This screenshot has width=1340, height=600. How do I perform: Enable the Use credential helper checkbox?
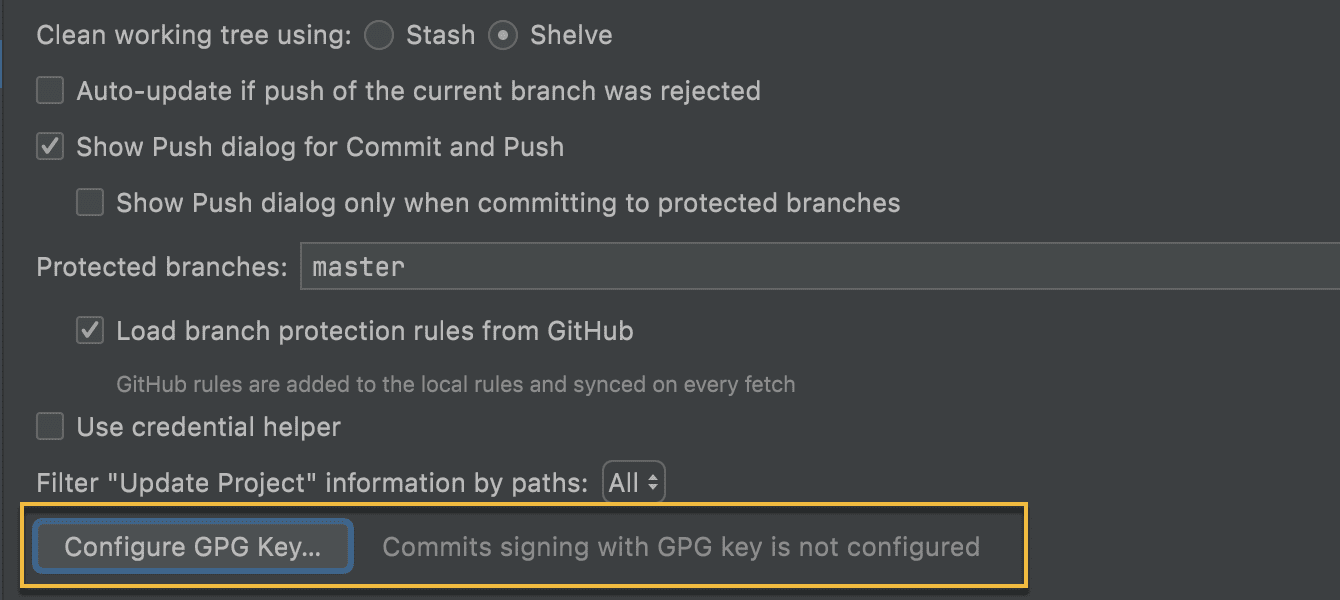coord(50,427)
